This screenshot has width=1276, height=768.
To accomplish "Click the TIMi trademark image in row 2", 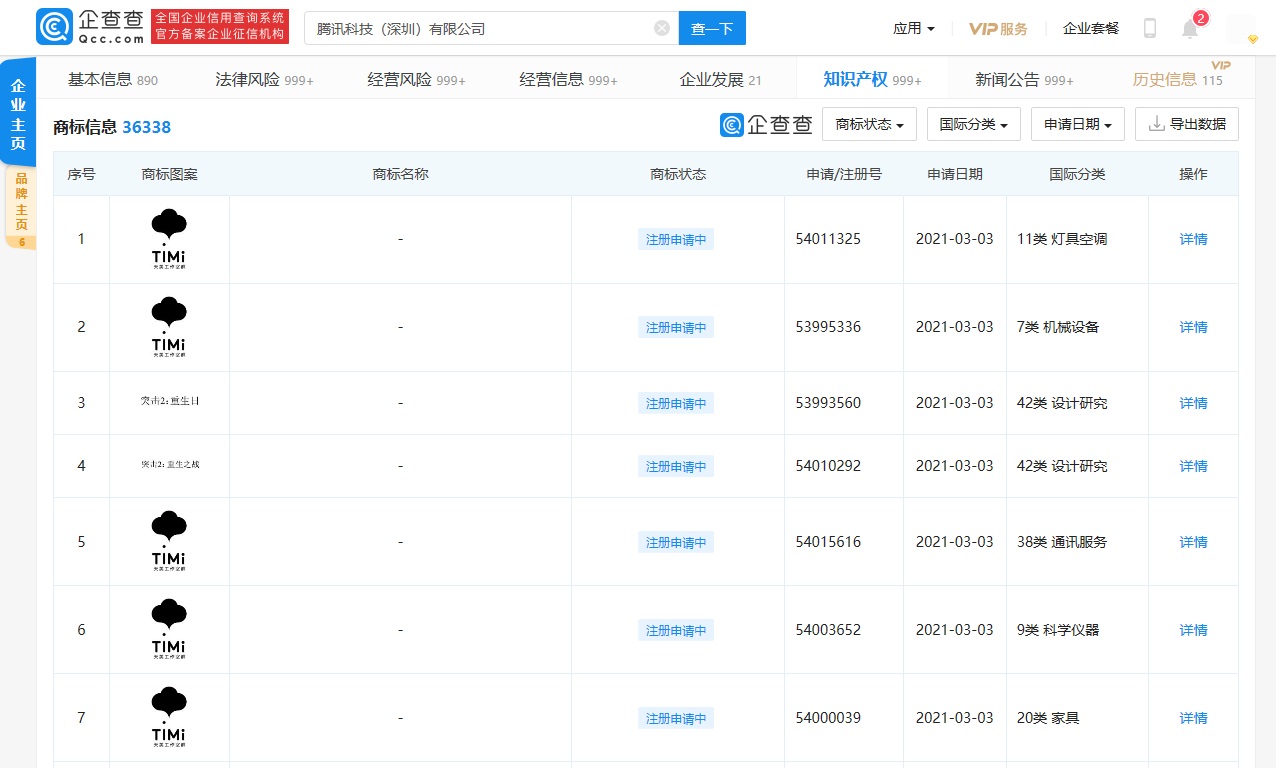I will click(x=169, y=327).
